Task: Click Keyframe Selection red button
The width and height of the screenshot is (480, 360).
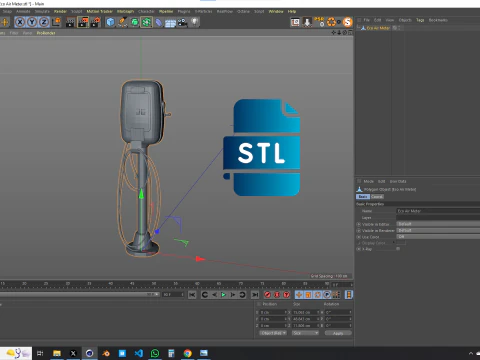Action: pyautogui.click(x=287, y=295)
